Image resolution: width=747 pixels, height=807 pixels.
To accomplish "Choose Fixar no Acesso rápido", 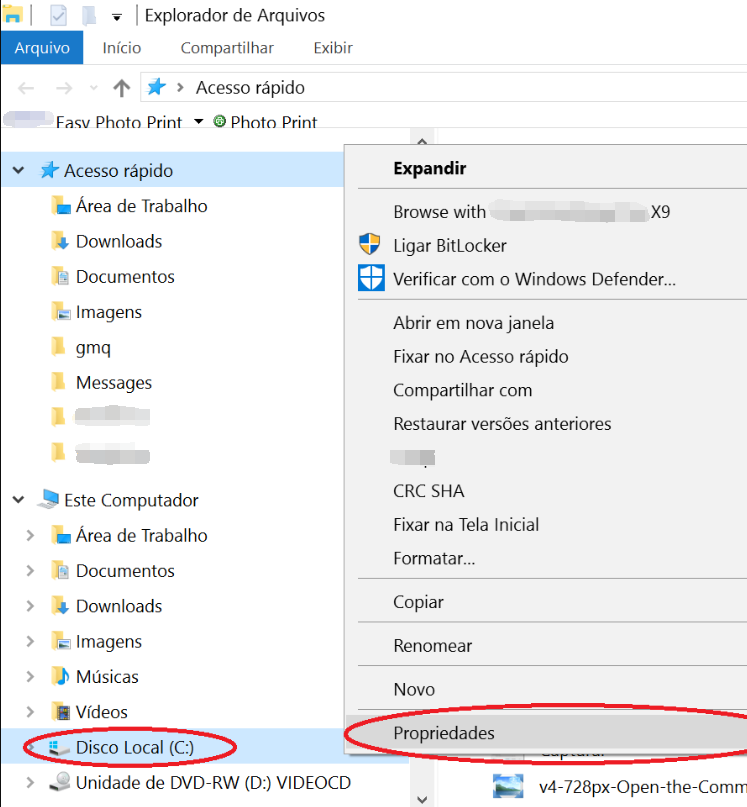I will pyautogui.click(x=480, y=356).
